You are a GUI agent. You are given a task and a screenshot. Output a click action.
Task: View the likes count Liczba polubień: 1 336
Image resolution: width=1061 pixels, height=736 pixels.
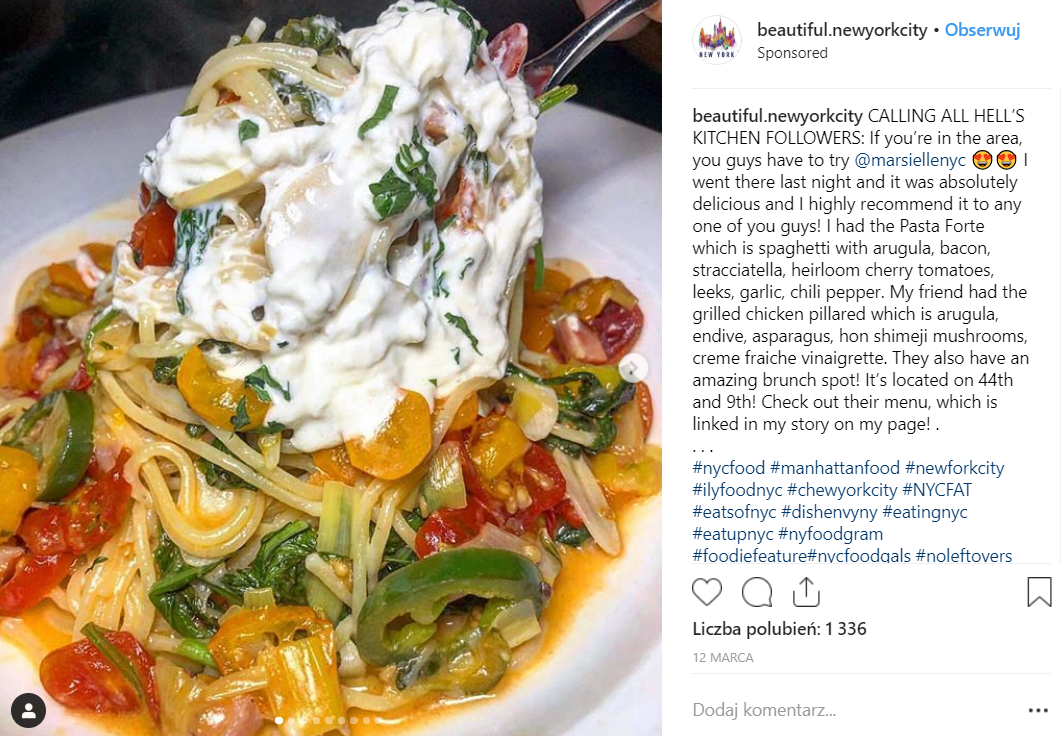pyautogui.click(x=779, y=628)
